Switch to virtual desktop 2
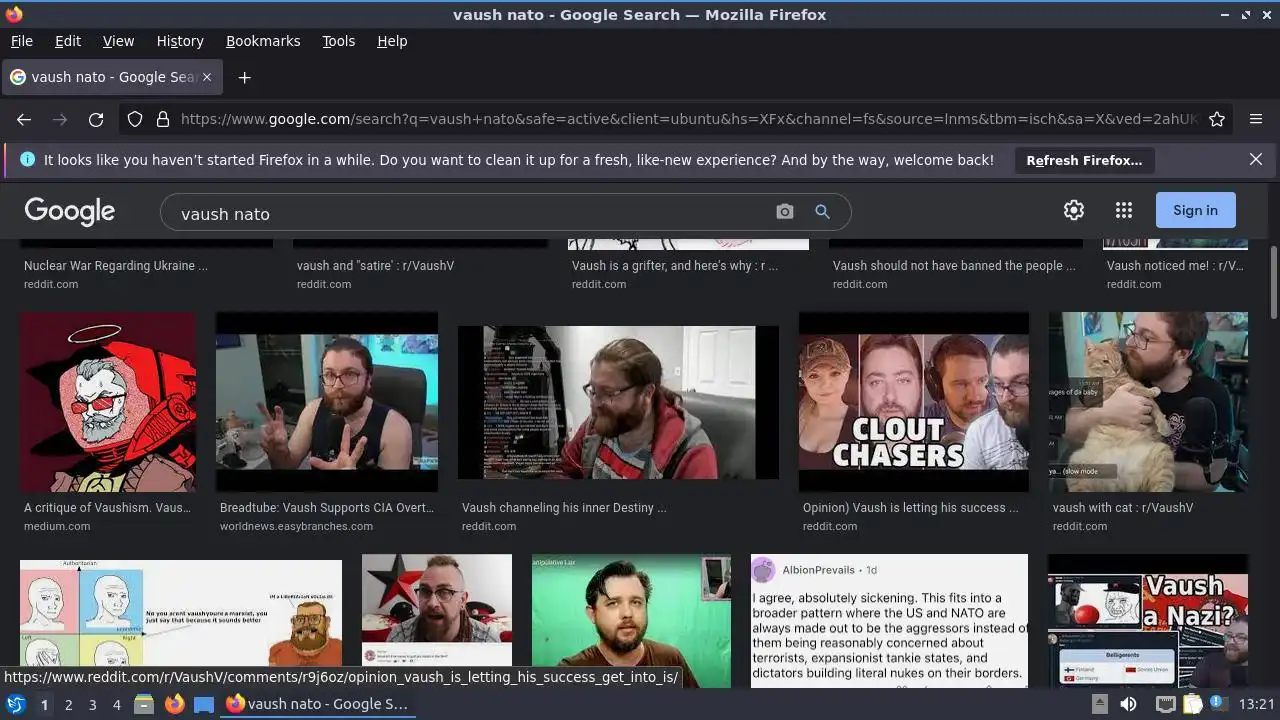 pos(68,704)
